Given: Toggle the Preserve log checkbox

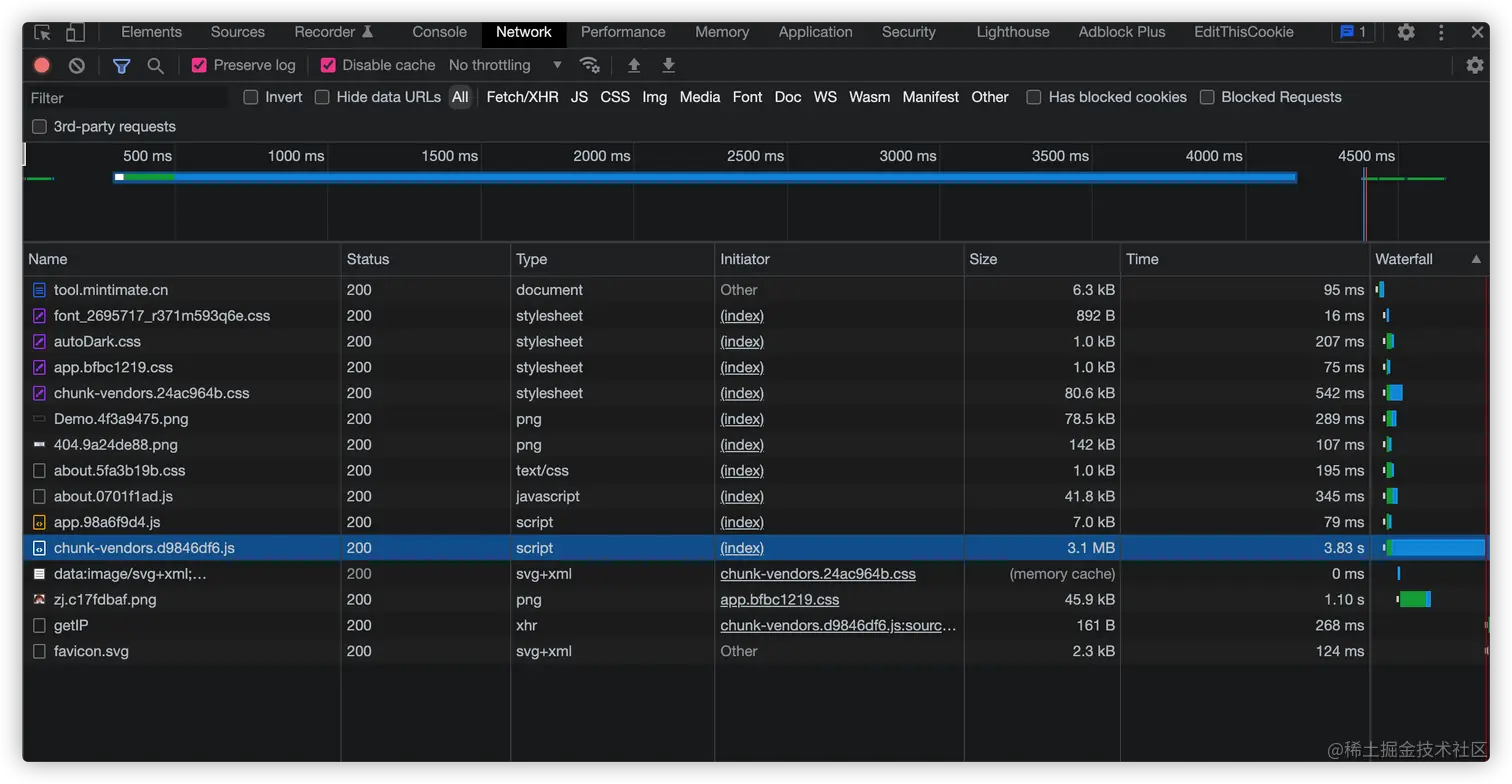Looking at the screenshot, I should (x=199, y=65).
